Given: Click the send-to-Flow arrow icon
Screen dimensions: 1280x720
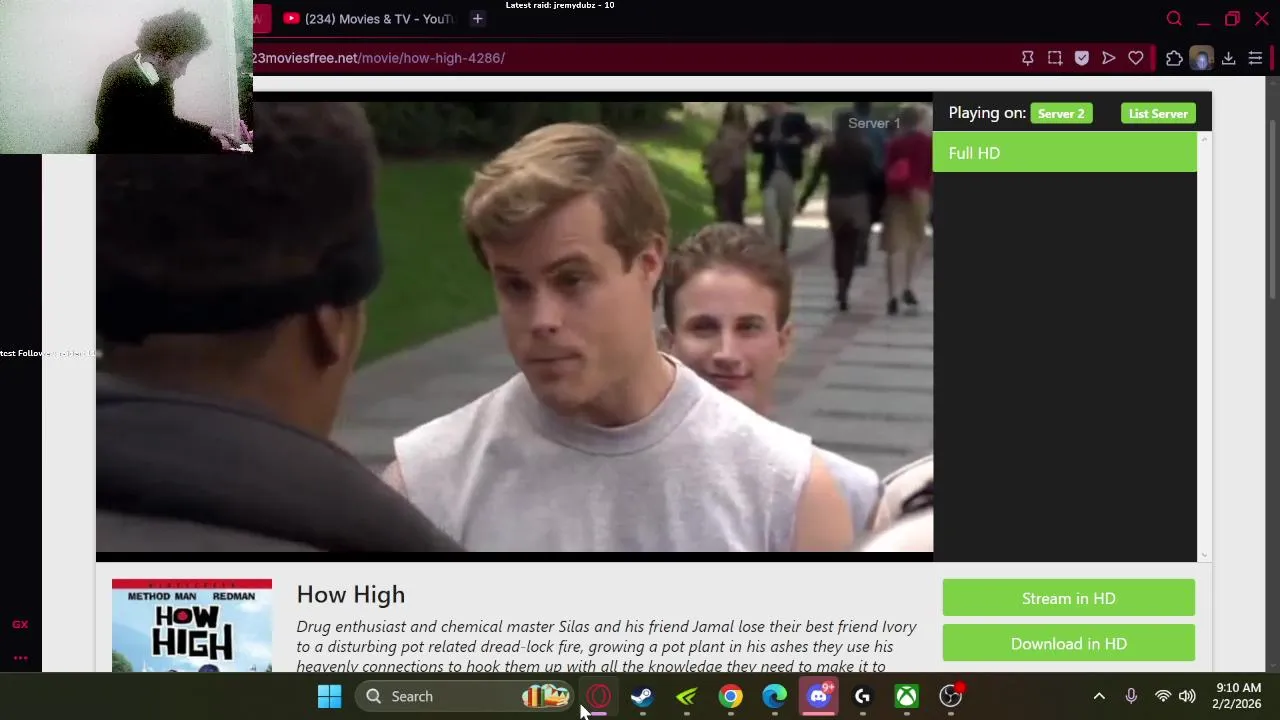Looking at the screenshot, I should click(x=1109, y=58).
